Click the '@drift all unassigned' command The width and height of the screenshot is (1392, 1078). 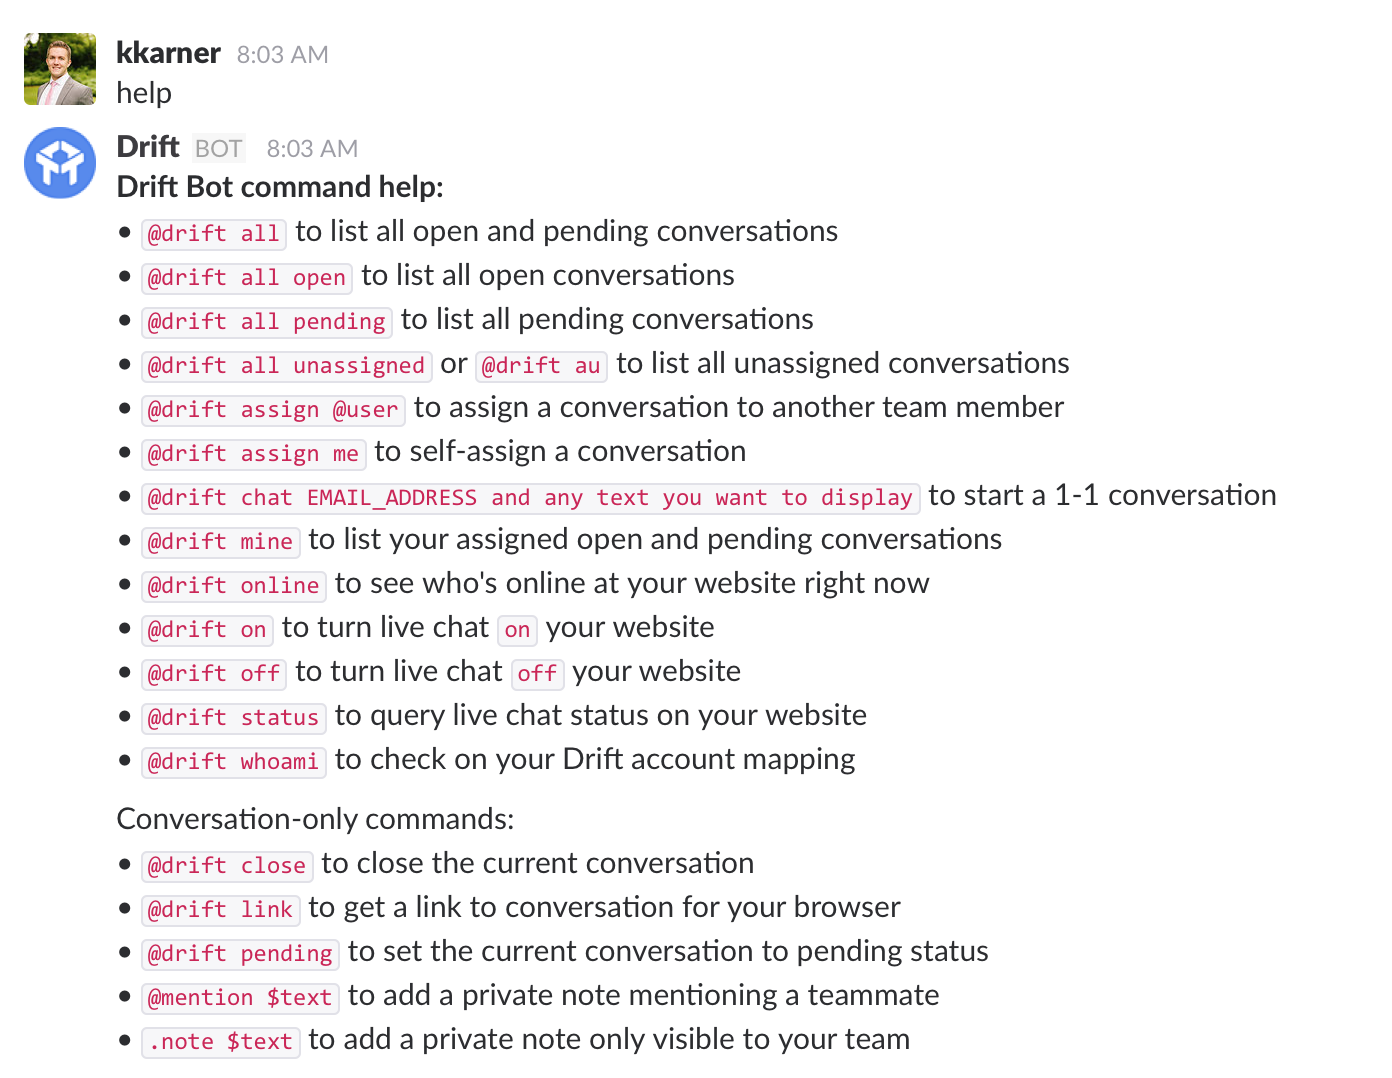click(287, 365)
